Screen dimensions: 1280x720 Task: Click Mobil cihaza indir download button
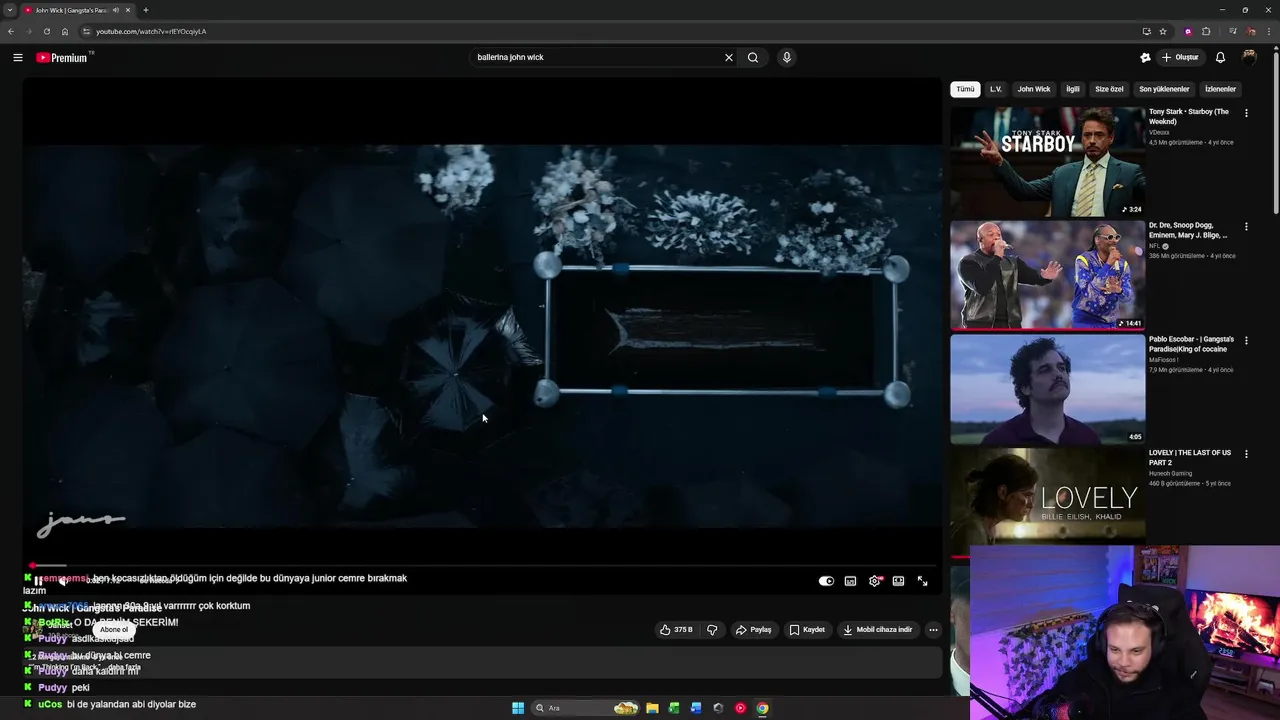(878, 630)
